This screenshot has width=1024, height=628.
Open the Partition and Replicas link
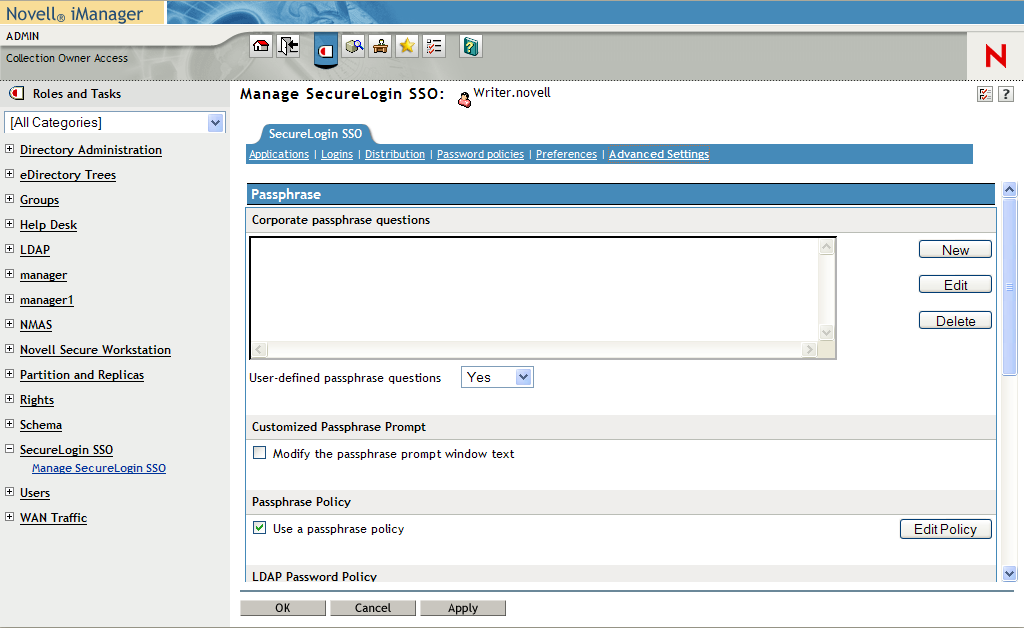coord(82,375)
